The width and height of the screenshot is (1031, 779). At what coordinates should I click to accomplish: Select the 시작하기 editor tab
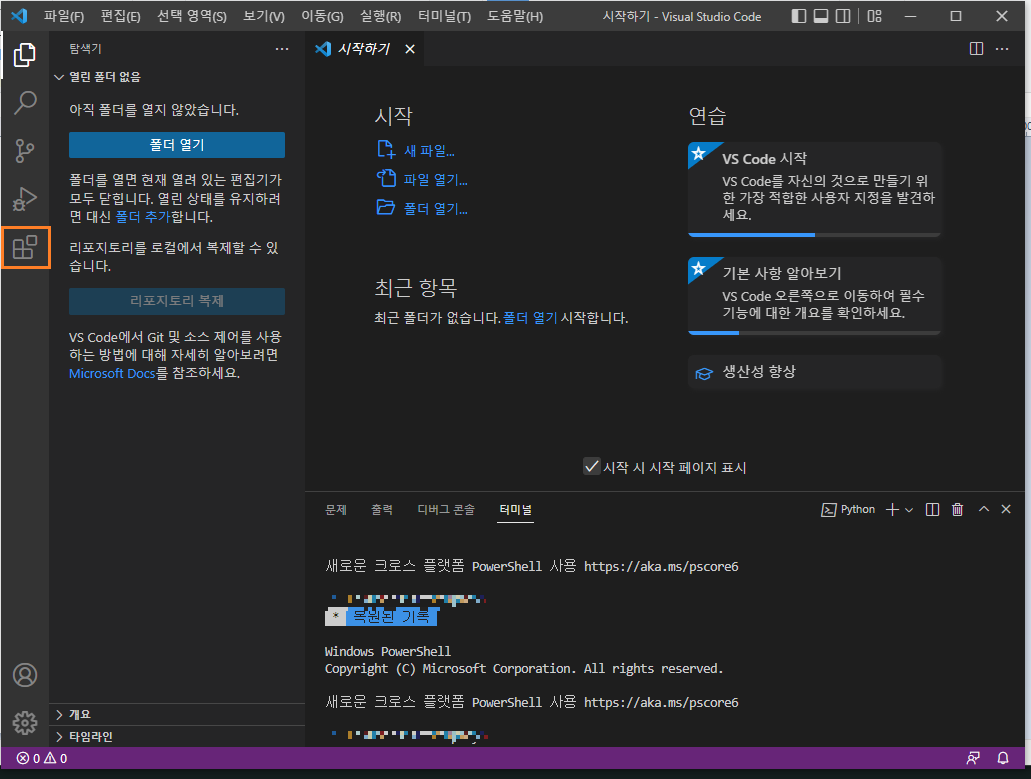(x=364, y=49)
